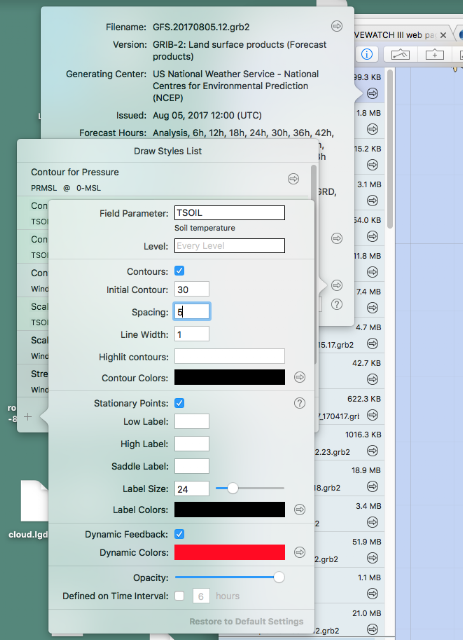Click the Highlit contours field

[x=229, y=356]
